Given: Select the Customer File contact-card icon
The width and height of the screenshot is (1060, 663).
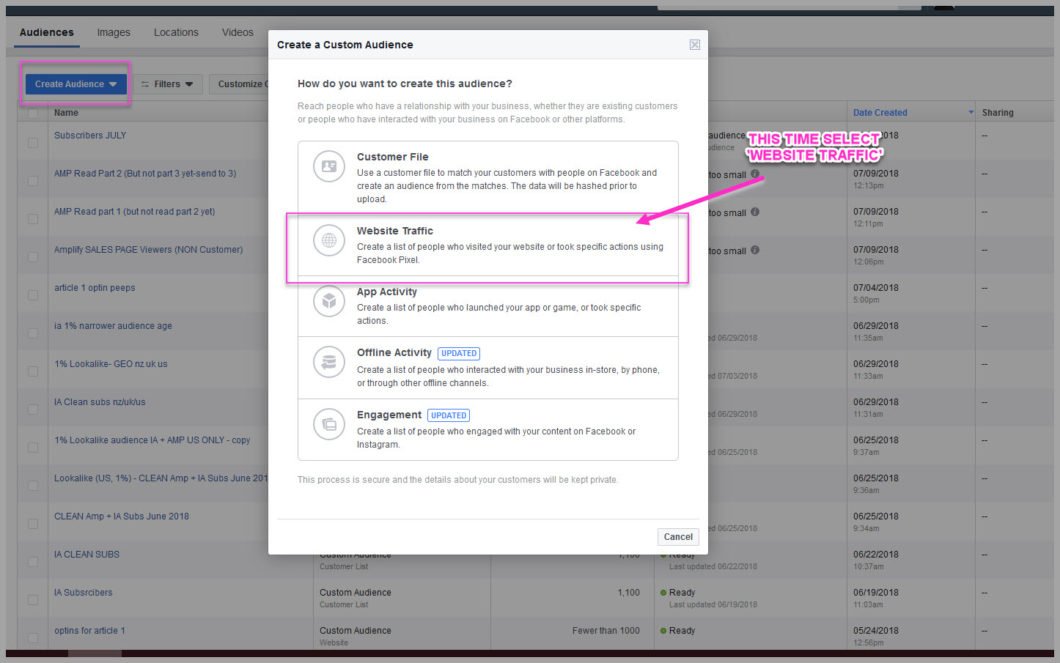Looking at the screenshot, I should (x=329, y=166).
